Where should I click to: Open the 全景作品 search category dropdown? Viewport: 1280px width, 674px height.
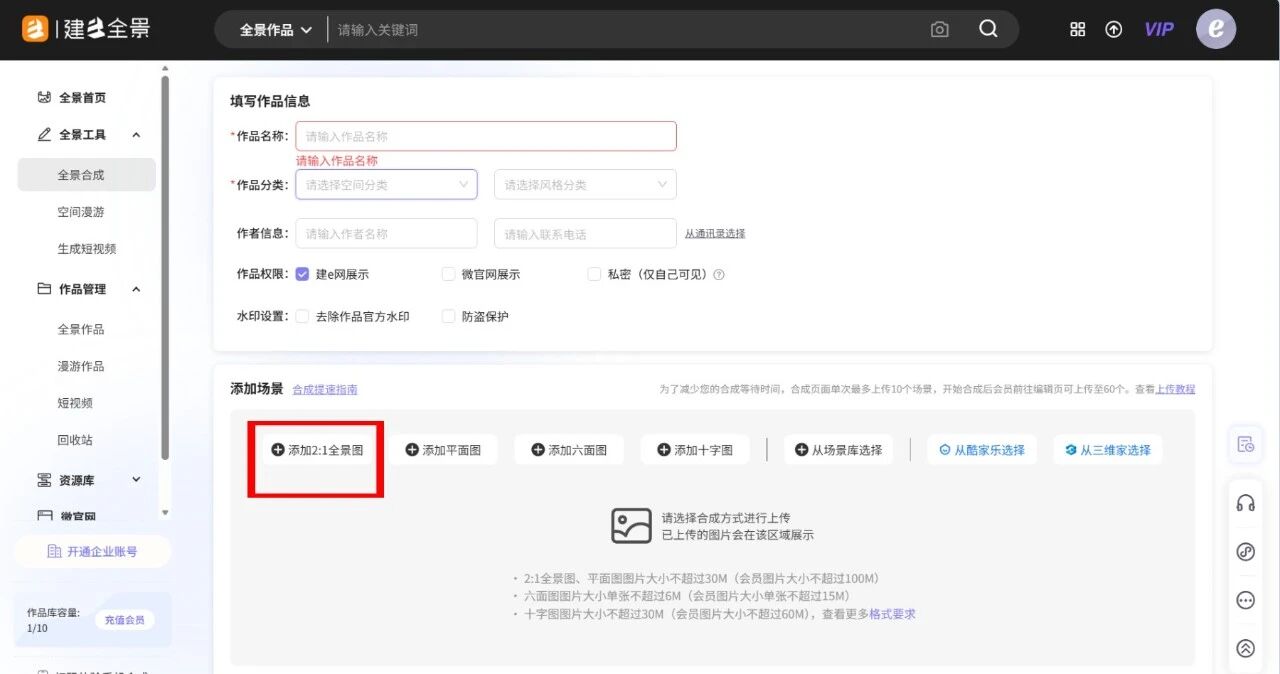(x=270, y=29)
